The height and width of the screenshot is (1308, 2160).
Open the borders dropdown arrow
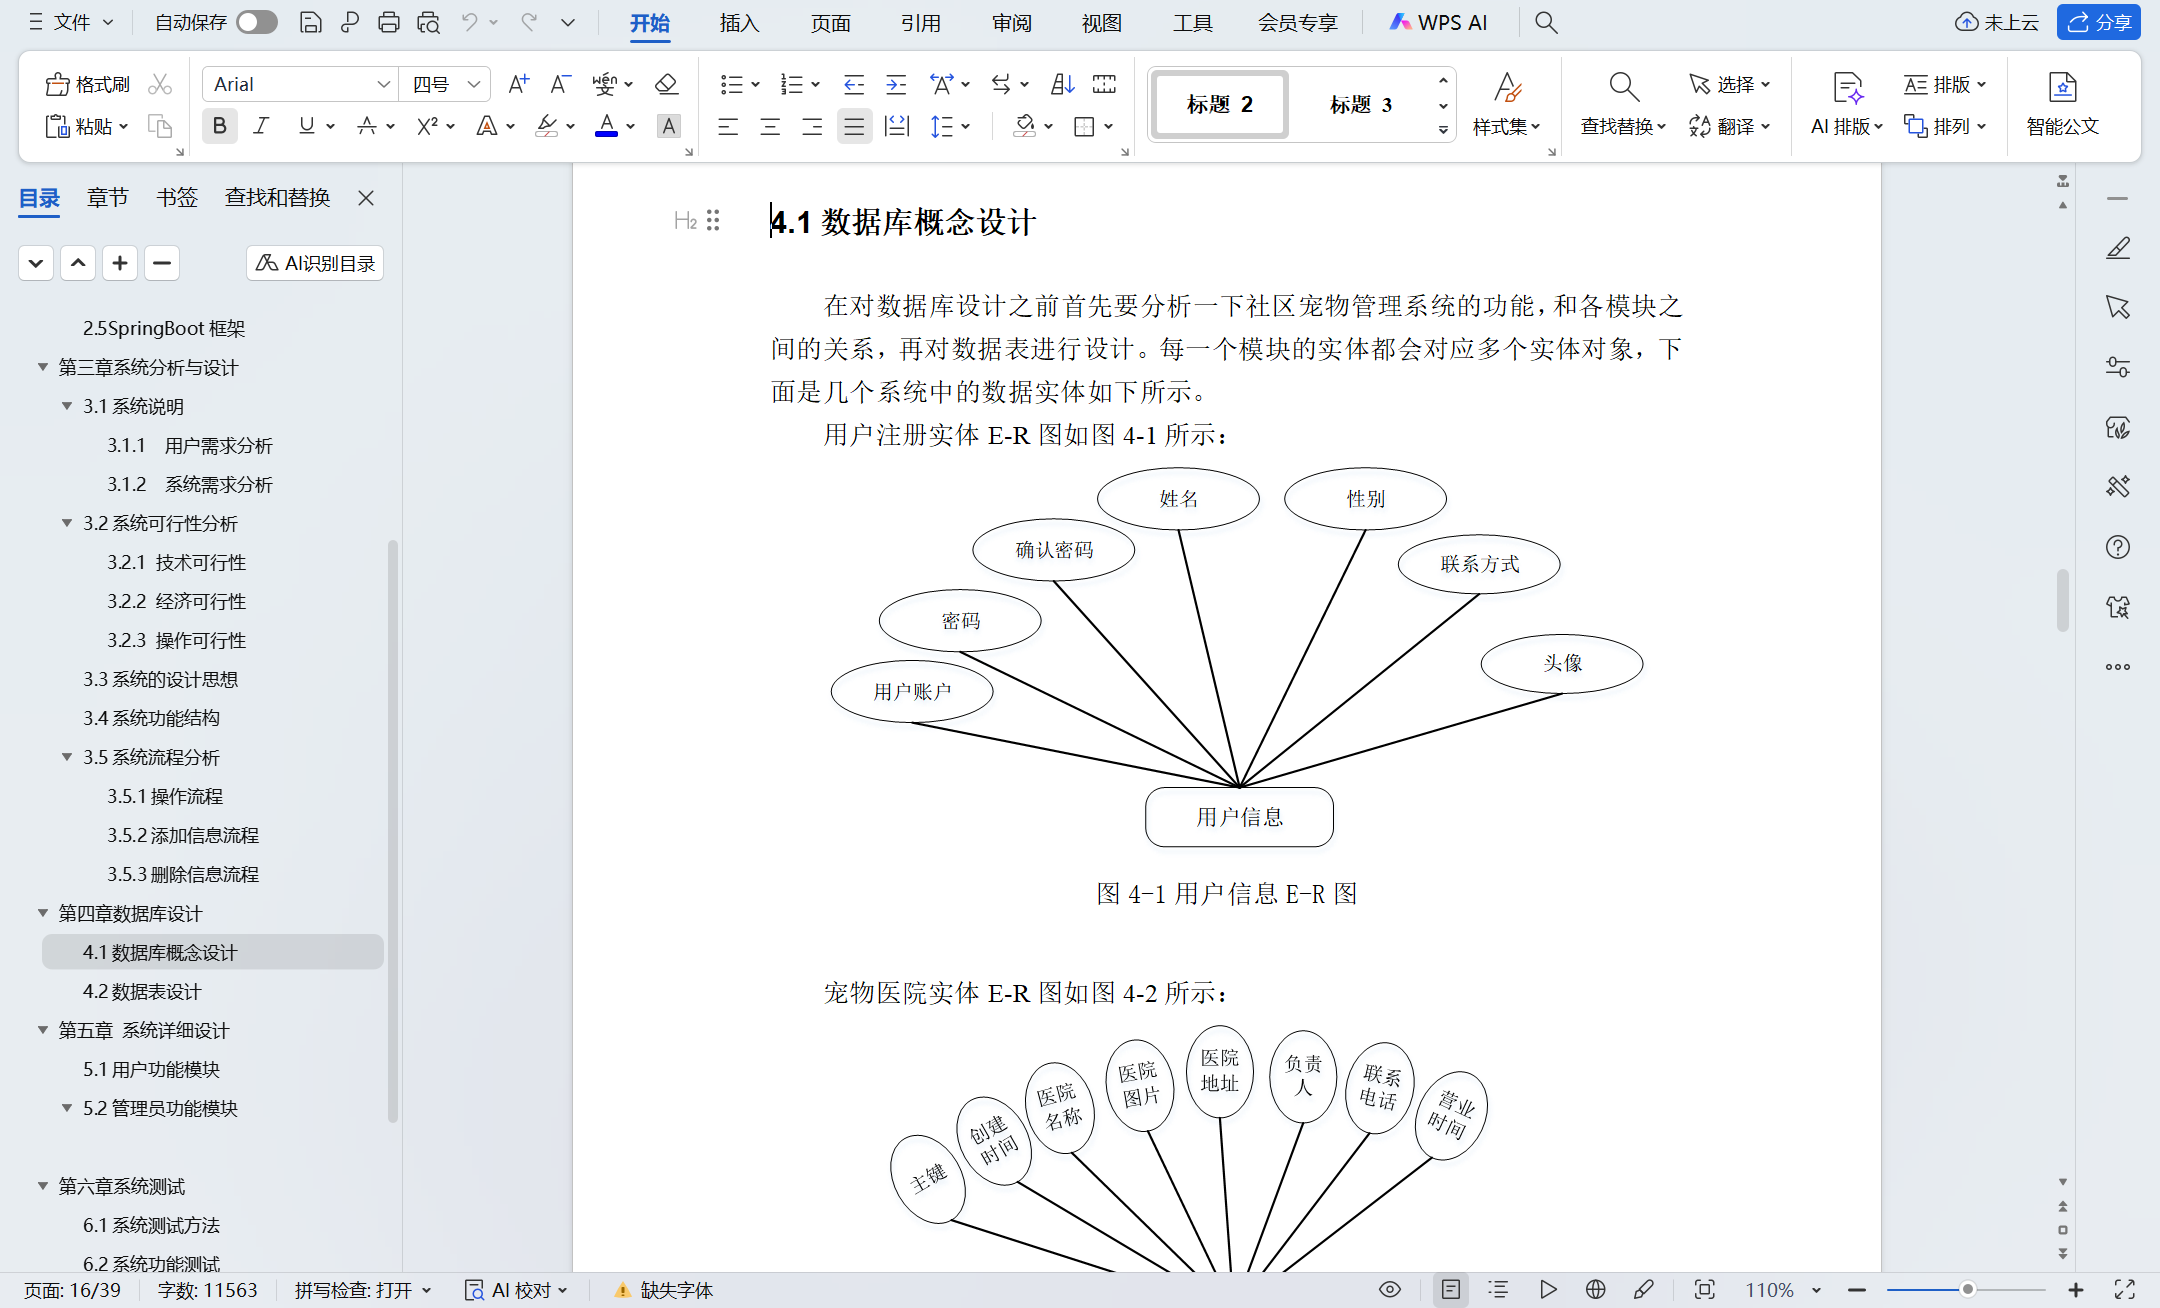pos(1109,126)
